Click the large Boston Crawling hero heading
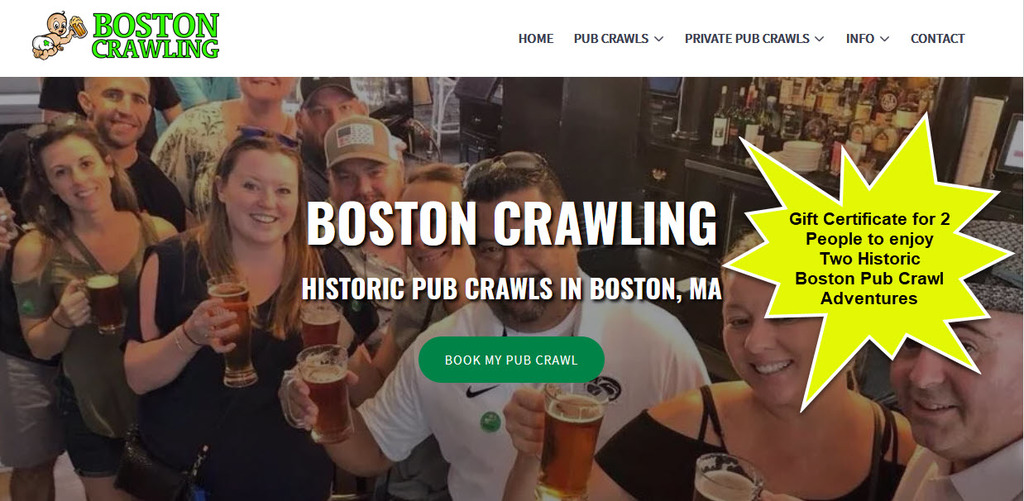The image size is (1024, 501). [x=511, y=223]
